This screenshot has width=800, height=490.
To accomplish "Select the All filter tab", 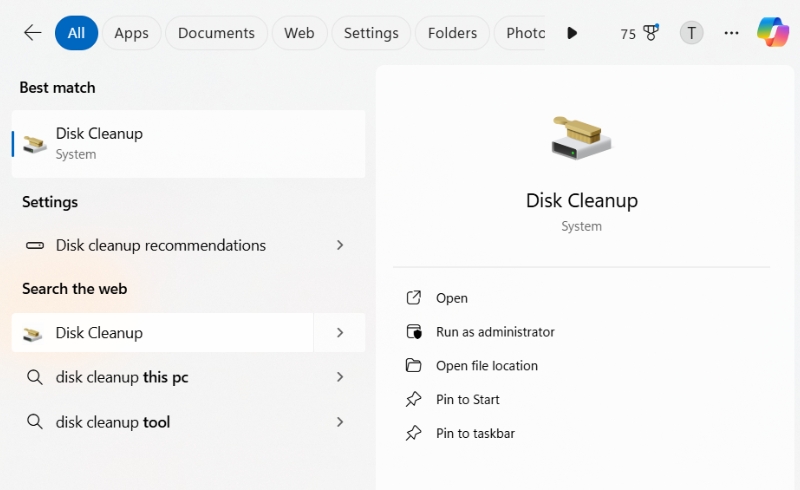I will [76, 33].
